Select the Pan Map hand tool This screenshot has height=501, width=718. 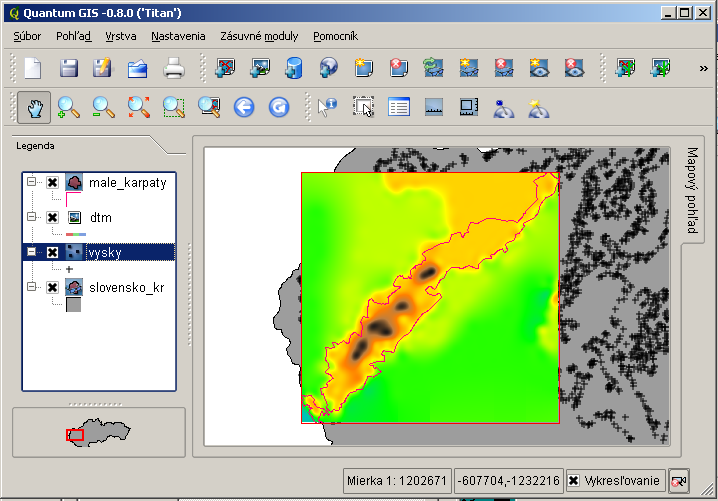34,107
